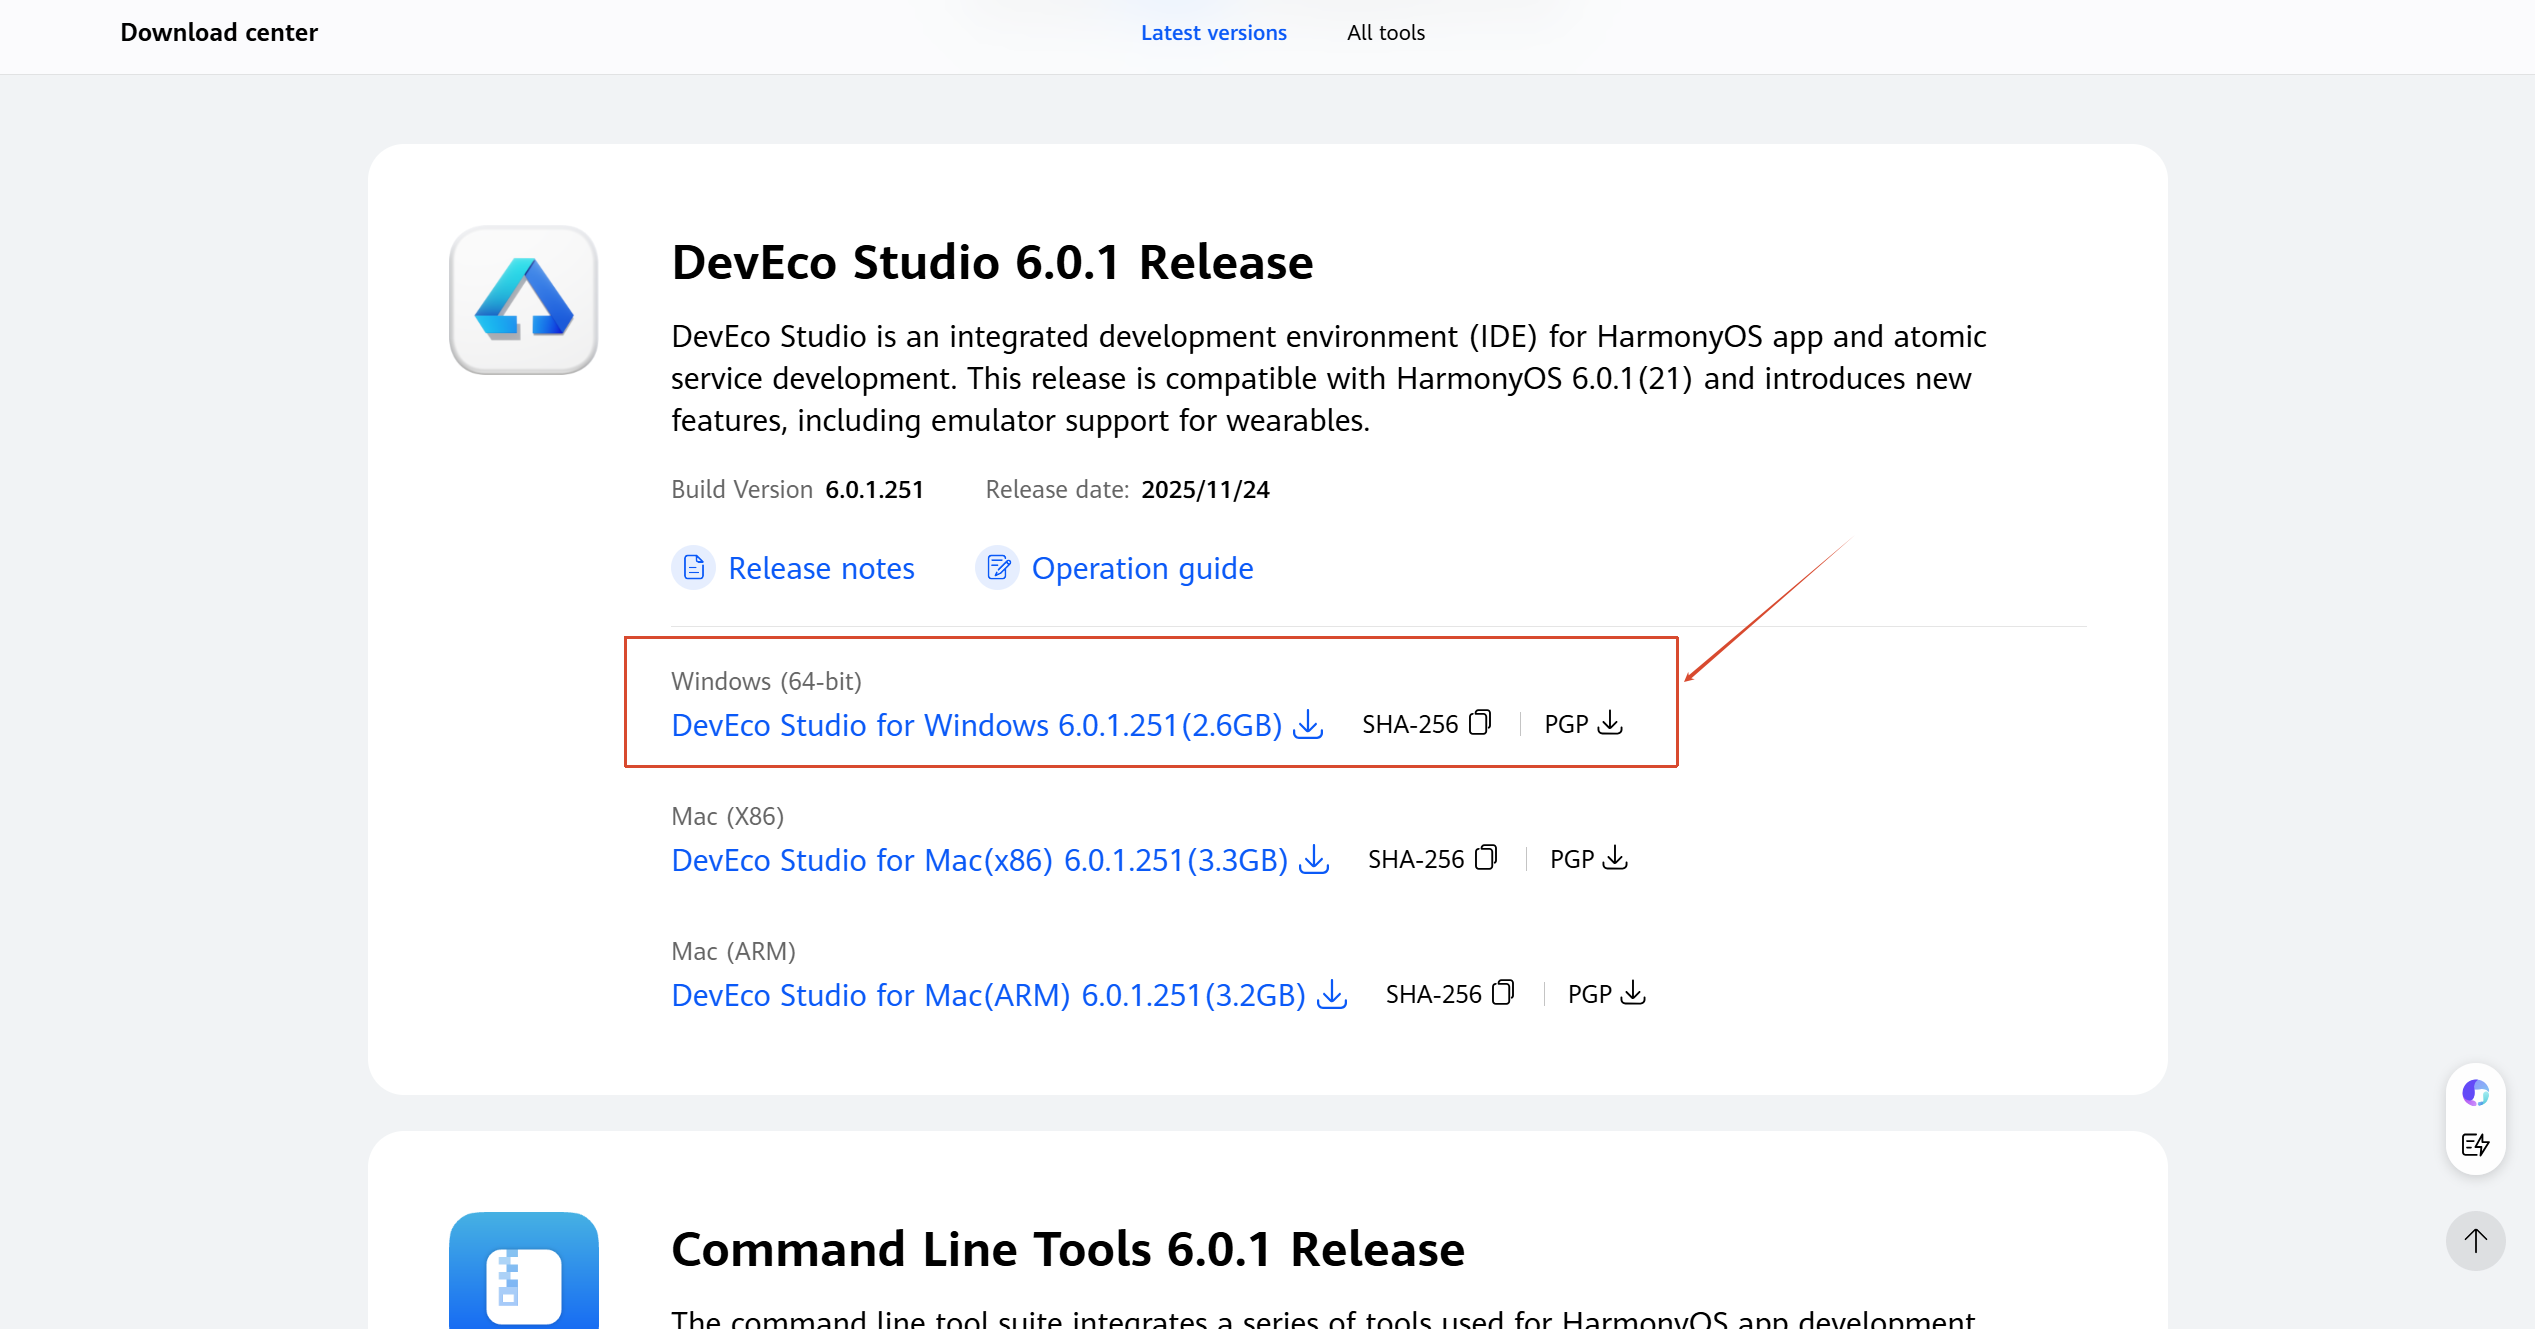Click the DevEco Studio app logo
The height and width of the screenshot is (1329, 2535).
tap(523, 300)
